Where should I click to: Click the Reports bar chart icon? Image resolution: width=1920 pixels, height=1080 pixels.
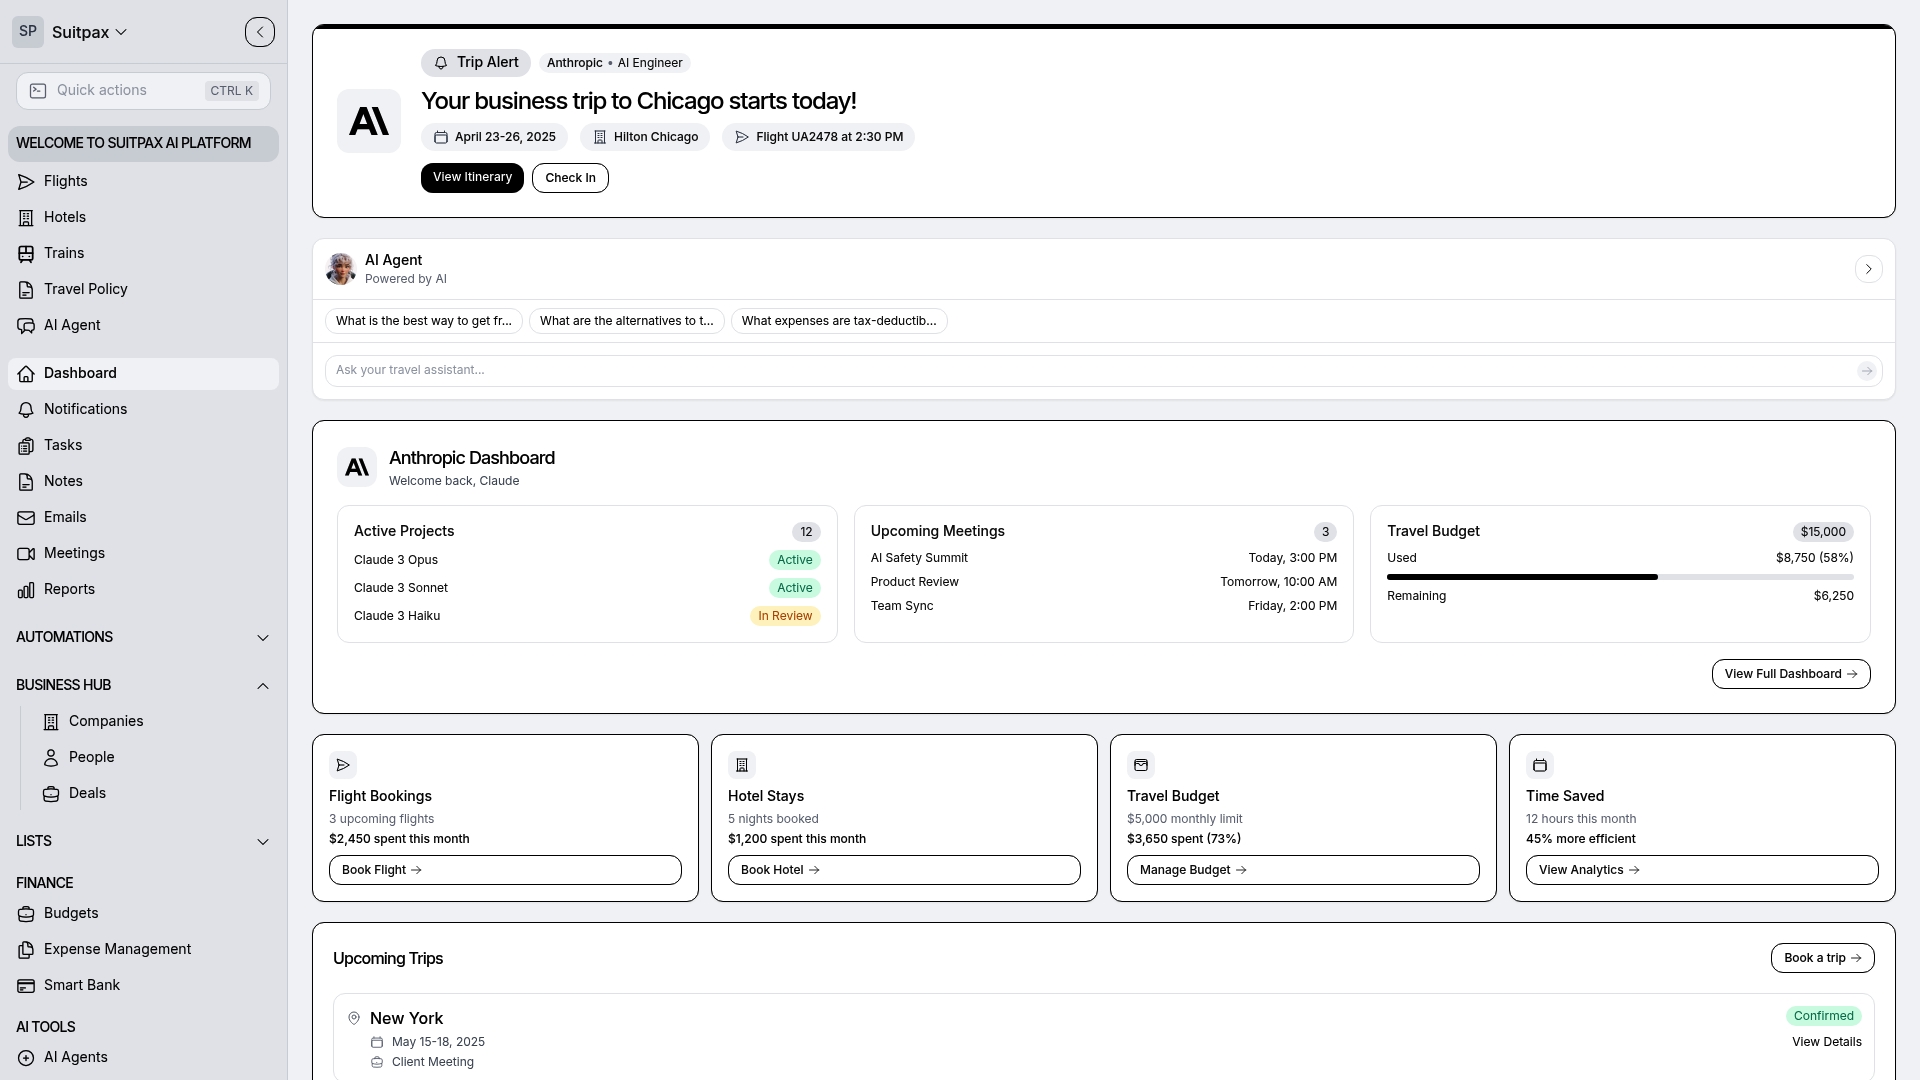pyautogui.click(x=26, y=590)
